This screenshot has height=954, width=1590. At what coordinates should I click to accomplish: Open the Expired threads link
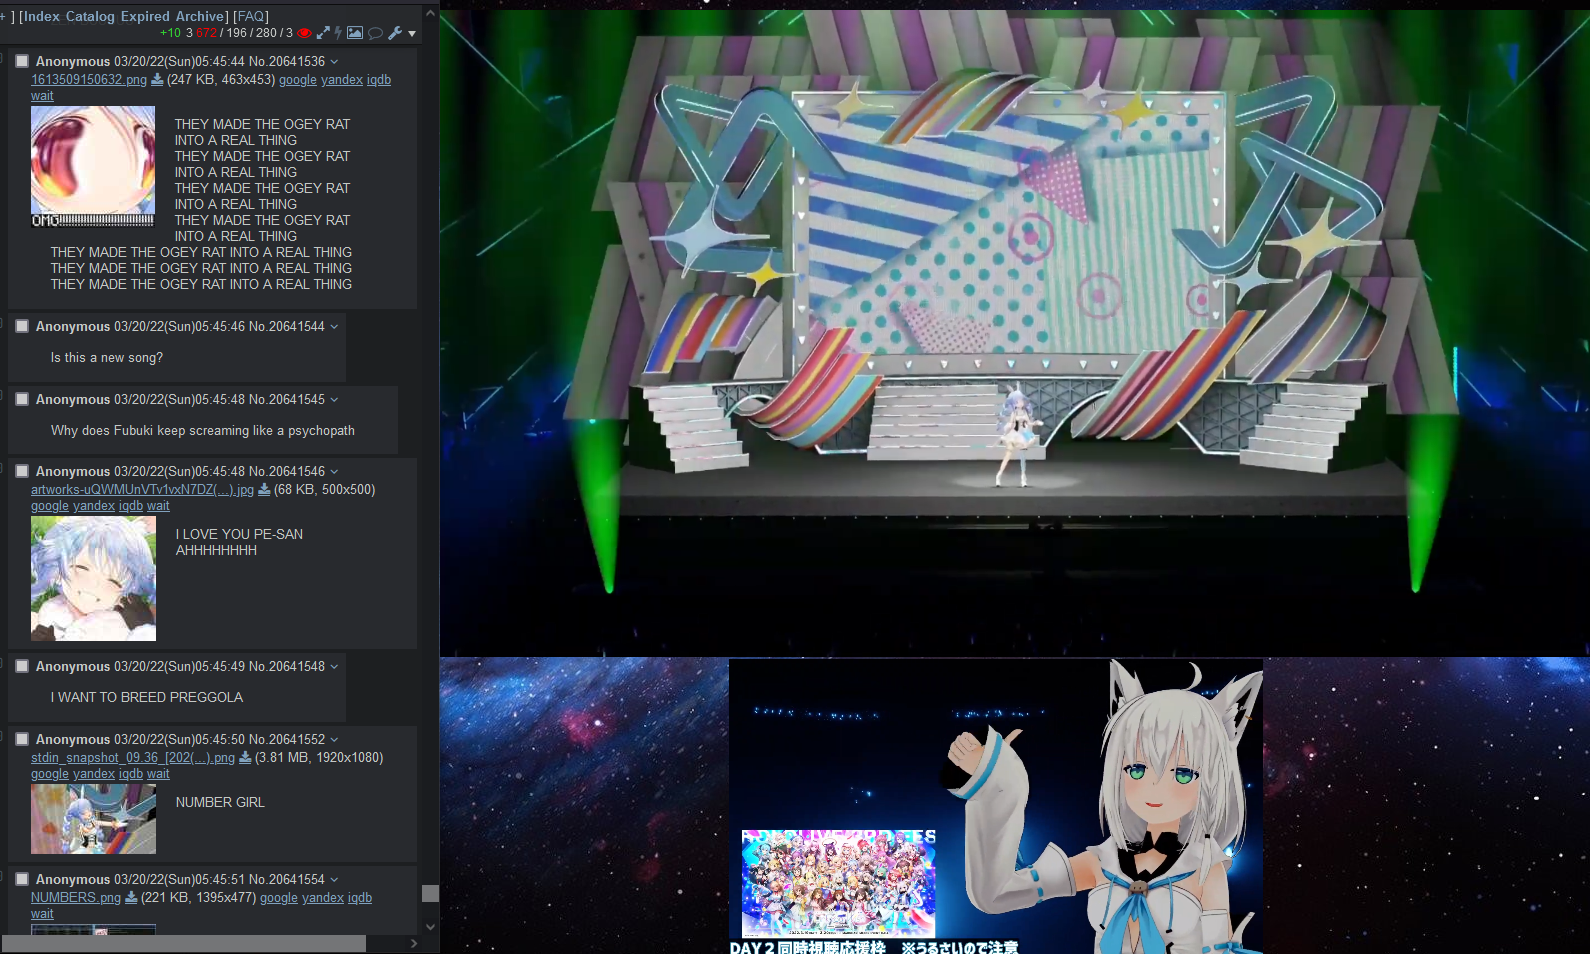click(x=146, y=17)
